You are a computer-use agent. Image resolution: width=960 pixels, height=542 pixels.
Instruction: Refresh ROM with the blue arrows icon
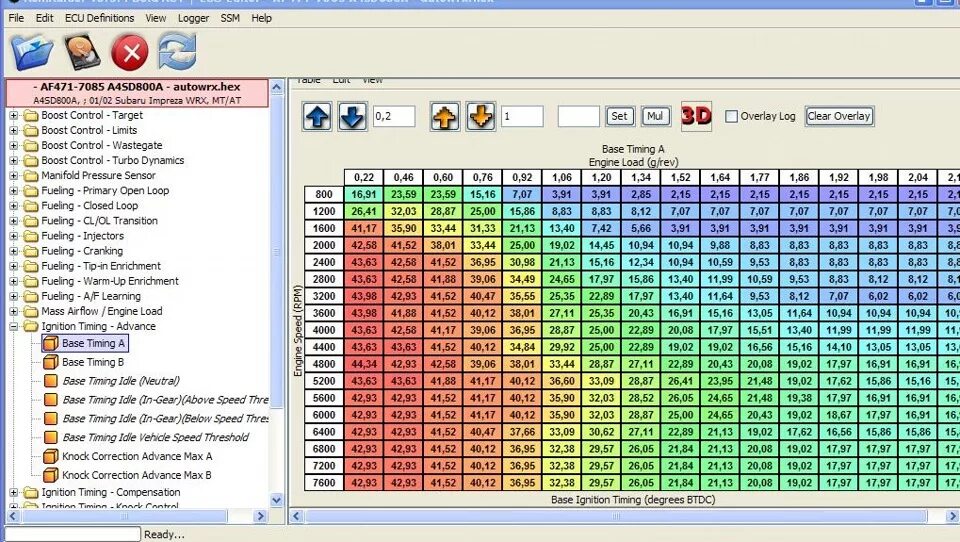(178, 51)
